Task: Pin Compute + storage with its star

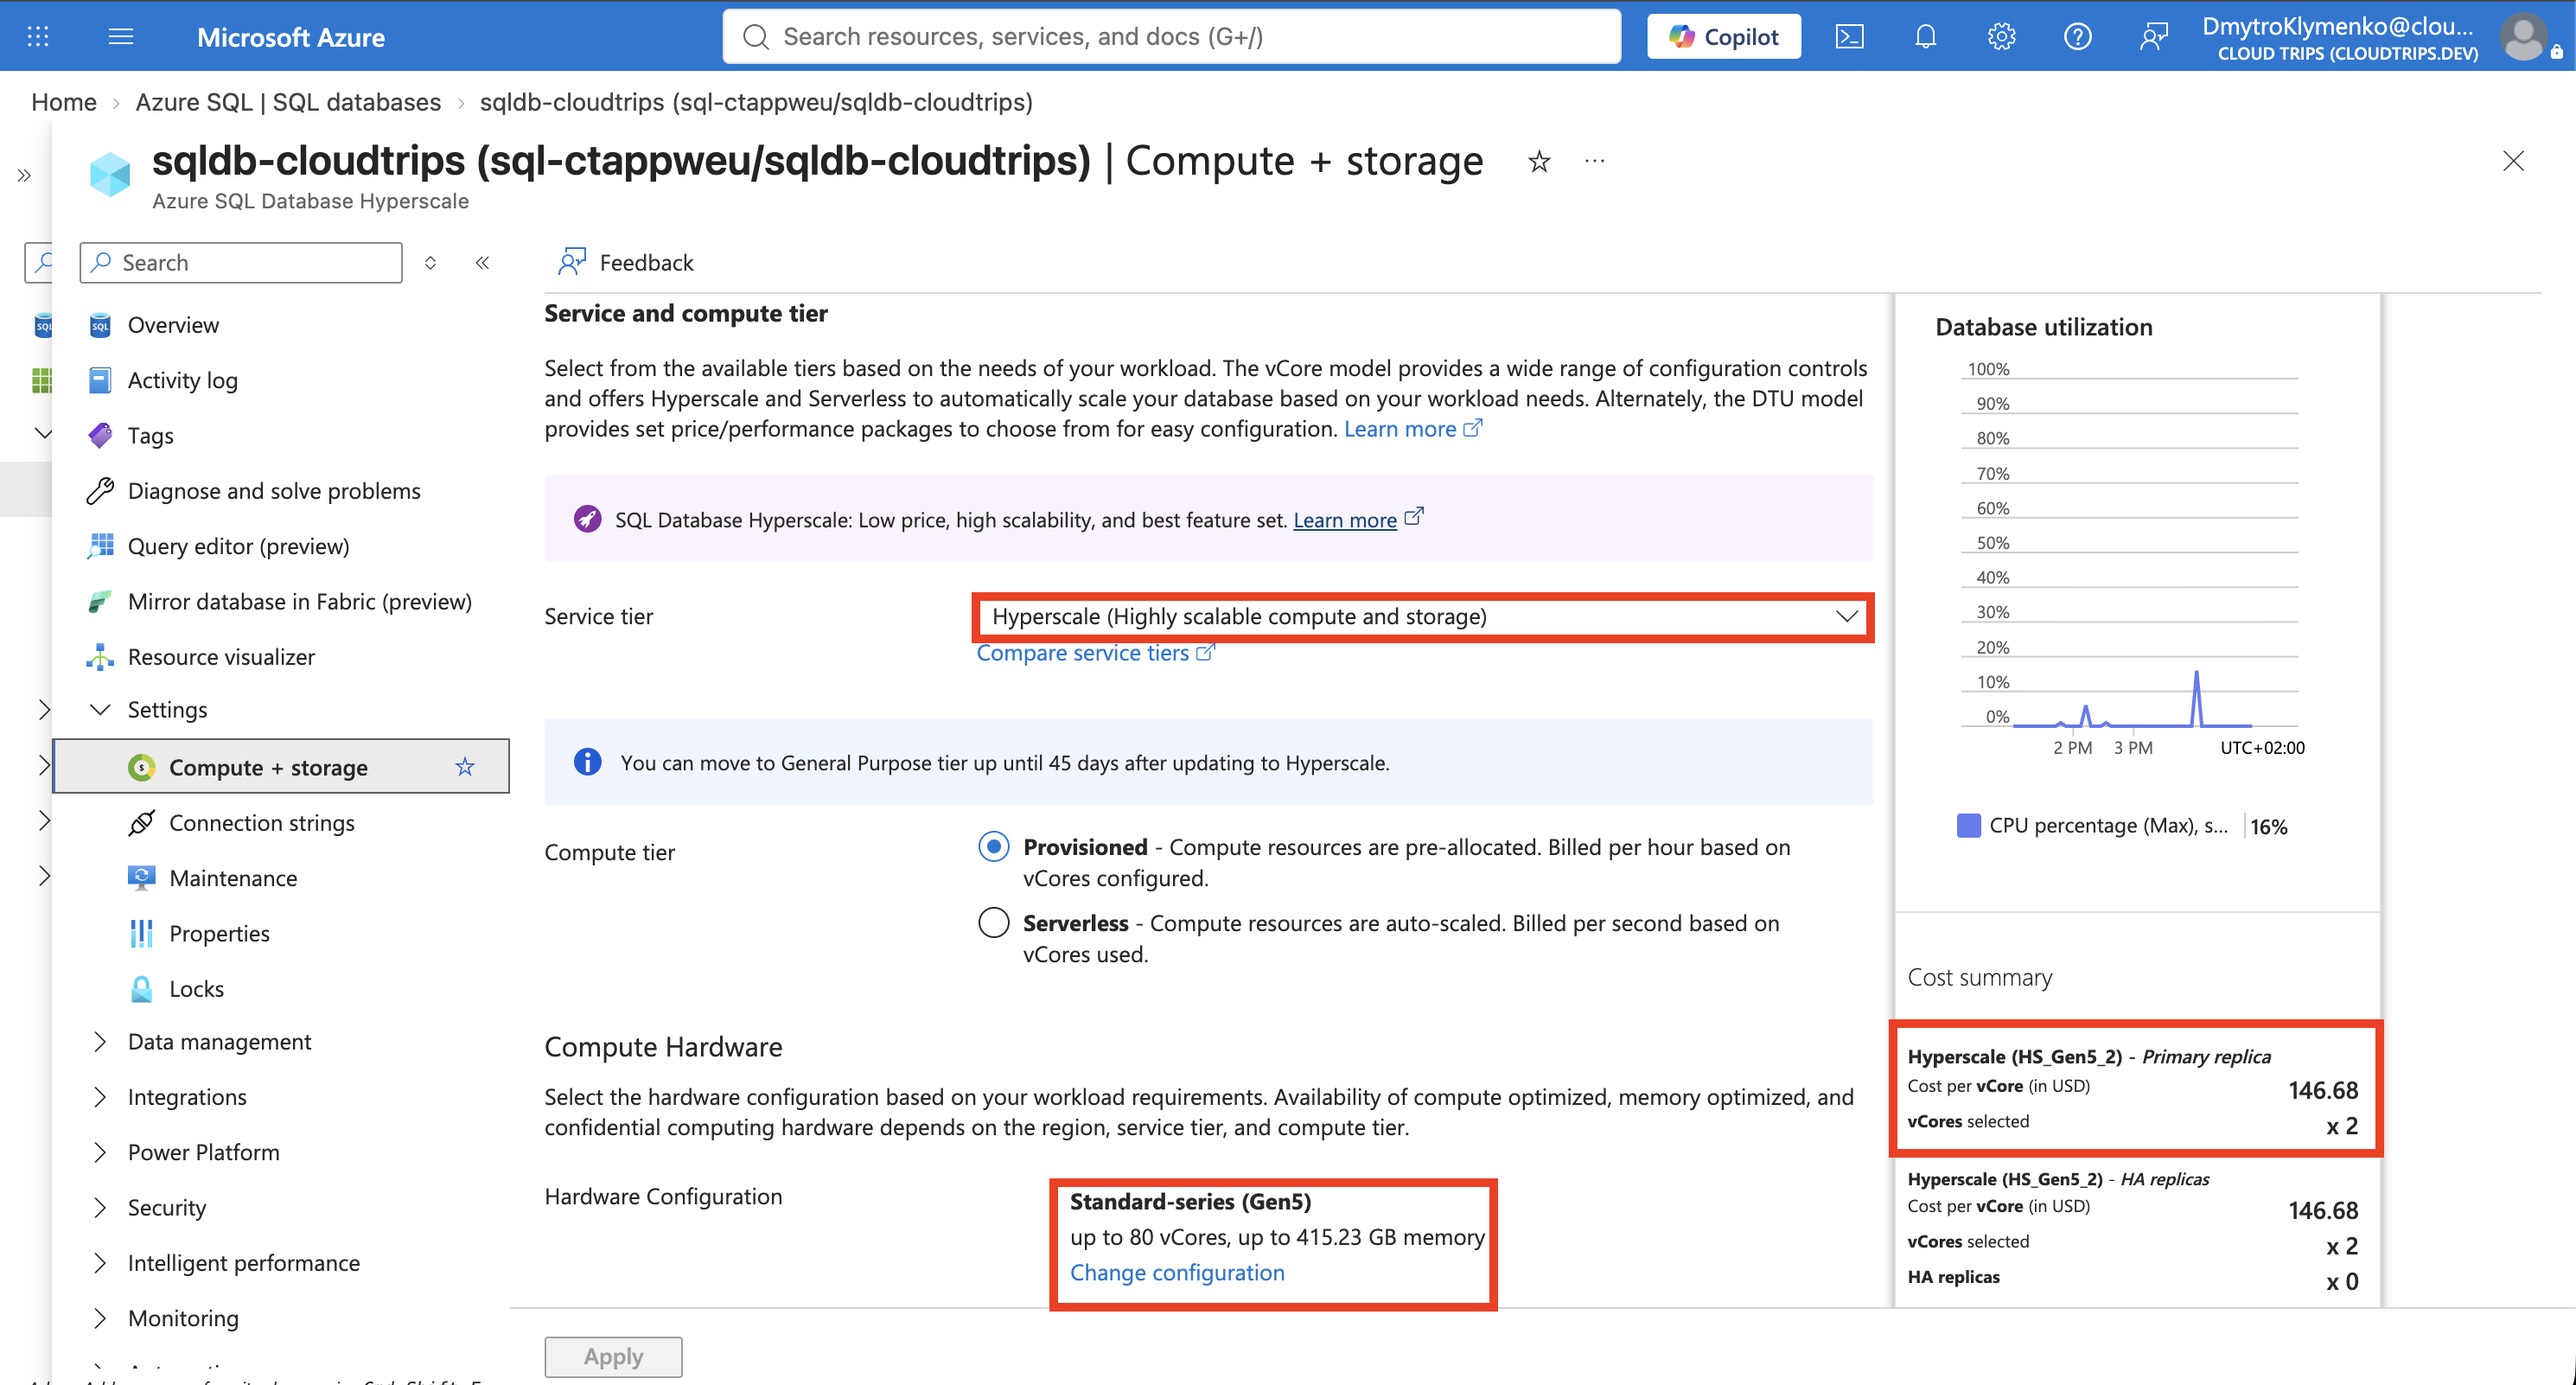Action: [x=465, y=767]
